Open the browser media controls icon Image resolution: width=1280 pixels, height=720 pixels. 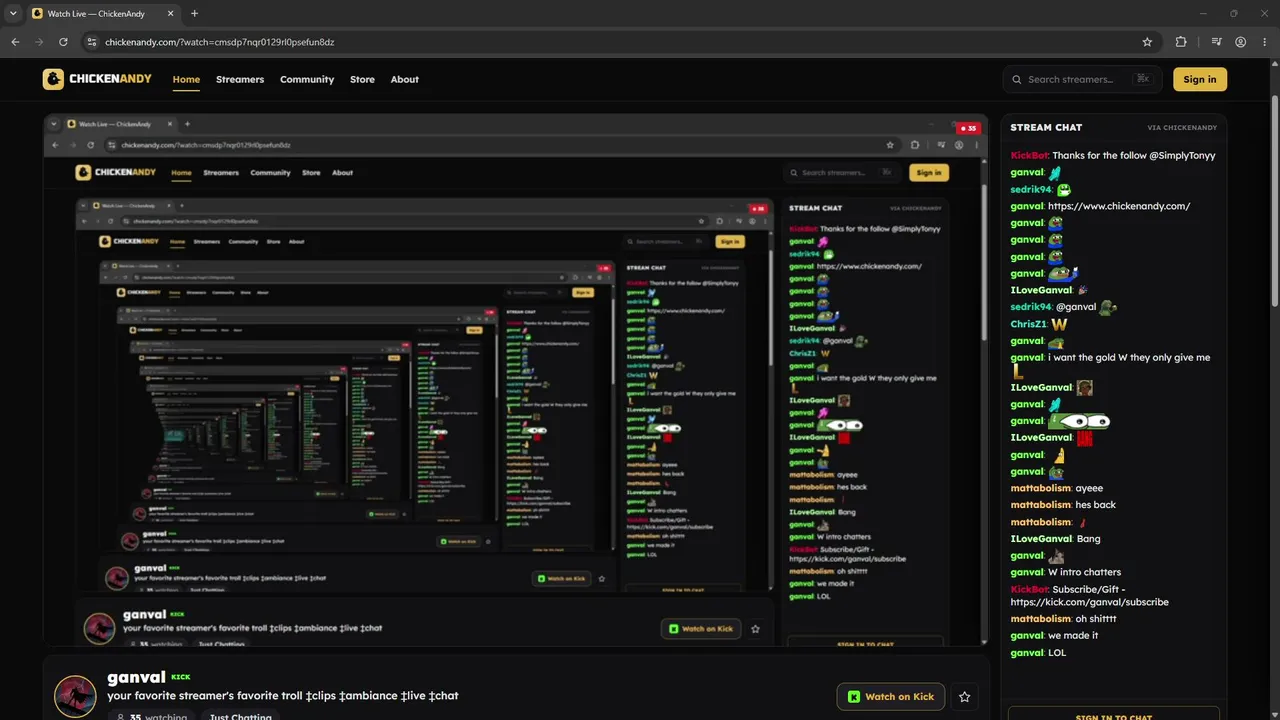(1216, 42)
